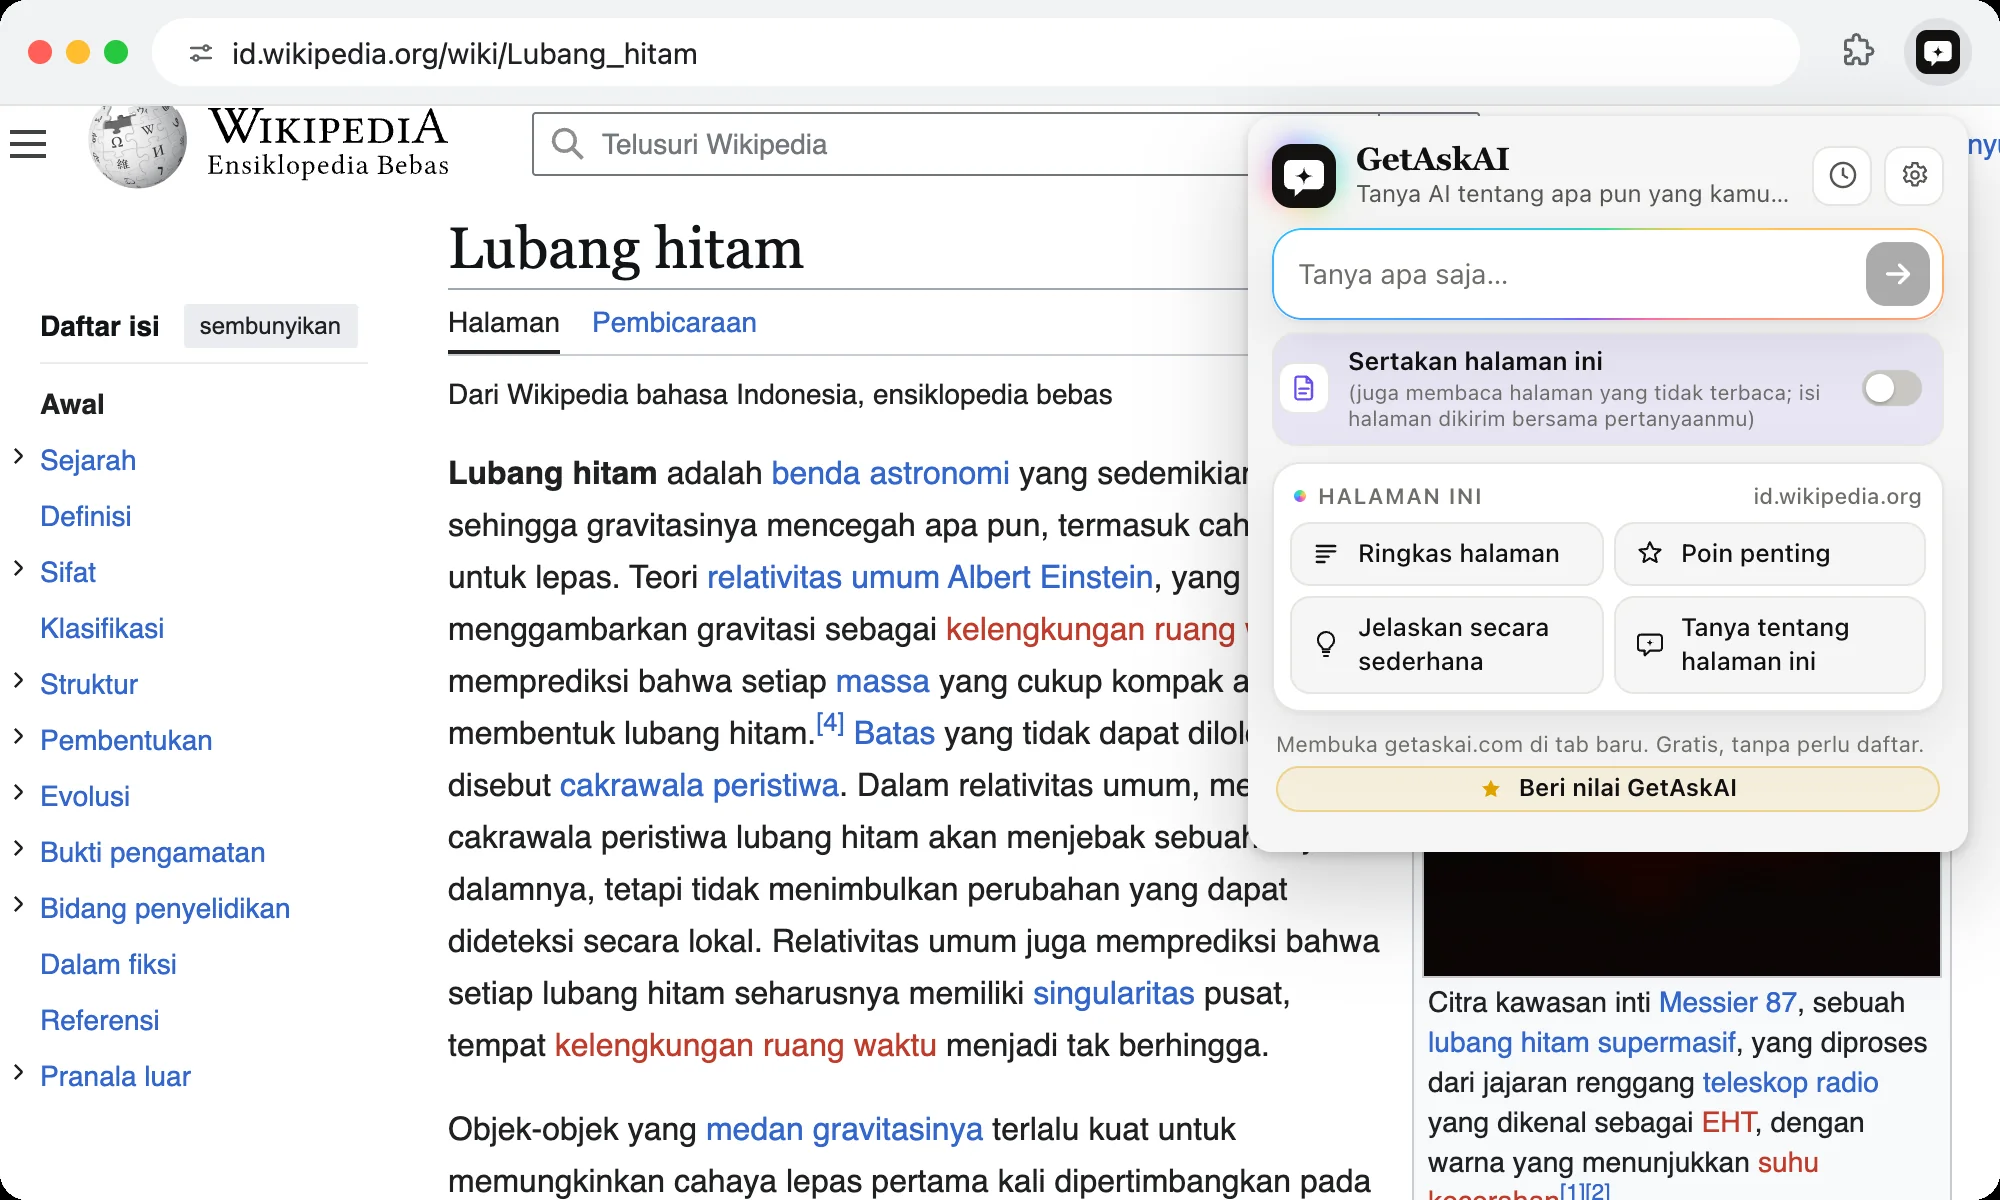Expand the Bidang penyelidikan section chevron
Viewport: 2000px width, 1200px height.
[x=18, y=905]
